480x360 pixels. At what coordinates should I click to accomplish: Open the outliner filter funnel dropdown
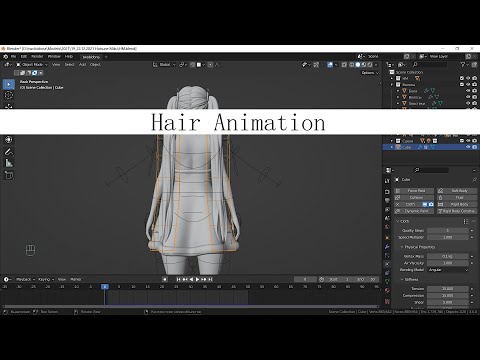pyautogui.click(x=464, y=65)
